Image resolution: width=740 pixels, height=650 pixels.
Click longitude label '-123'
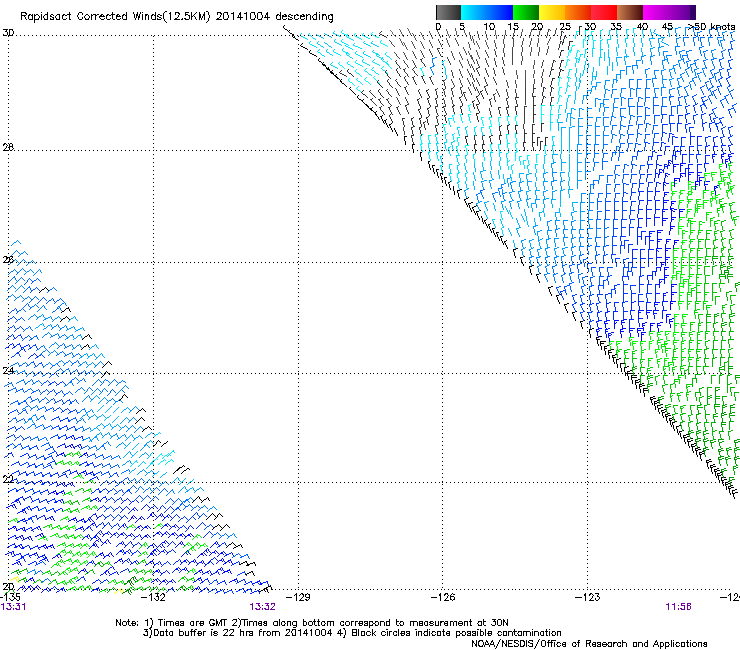(587, 597)
